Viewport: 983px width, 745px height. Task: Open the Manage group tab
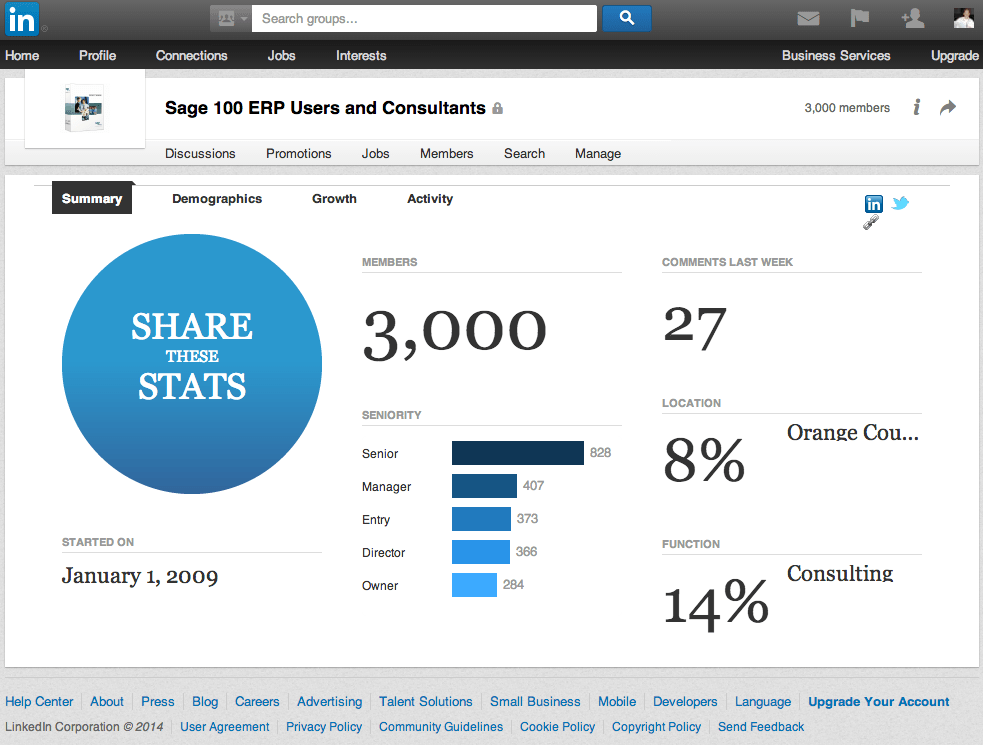[598, 154]
